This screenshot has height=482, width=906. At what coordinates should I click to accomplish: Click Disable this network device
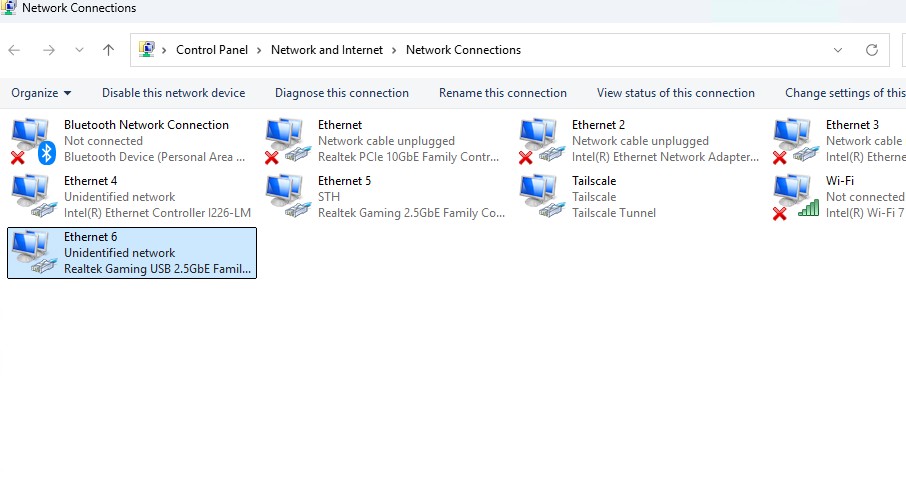173,93
